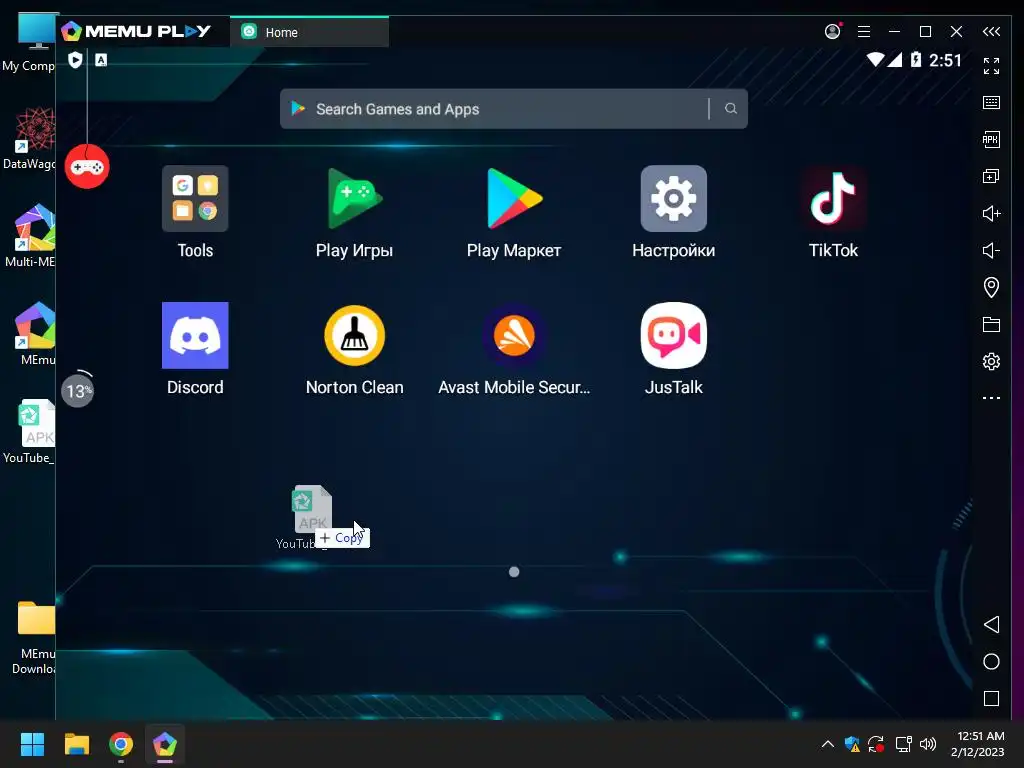Open multi-window sidebar icon
Image resolution: width=1024 pixels, height=768 pixels.
pos(991,176)
